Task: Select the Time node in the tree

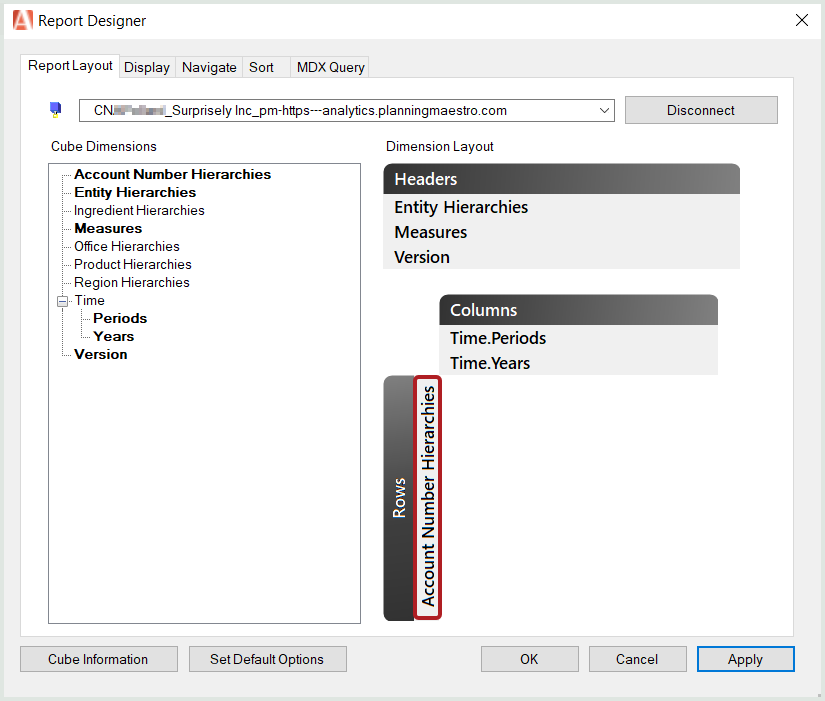Action: [x=89, y=301]
